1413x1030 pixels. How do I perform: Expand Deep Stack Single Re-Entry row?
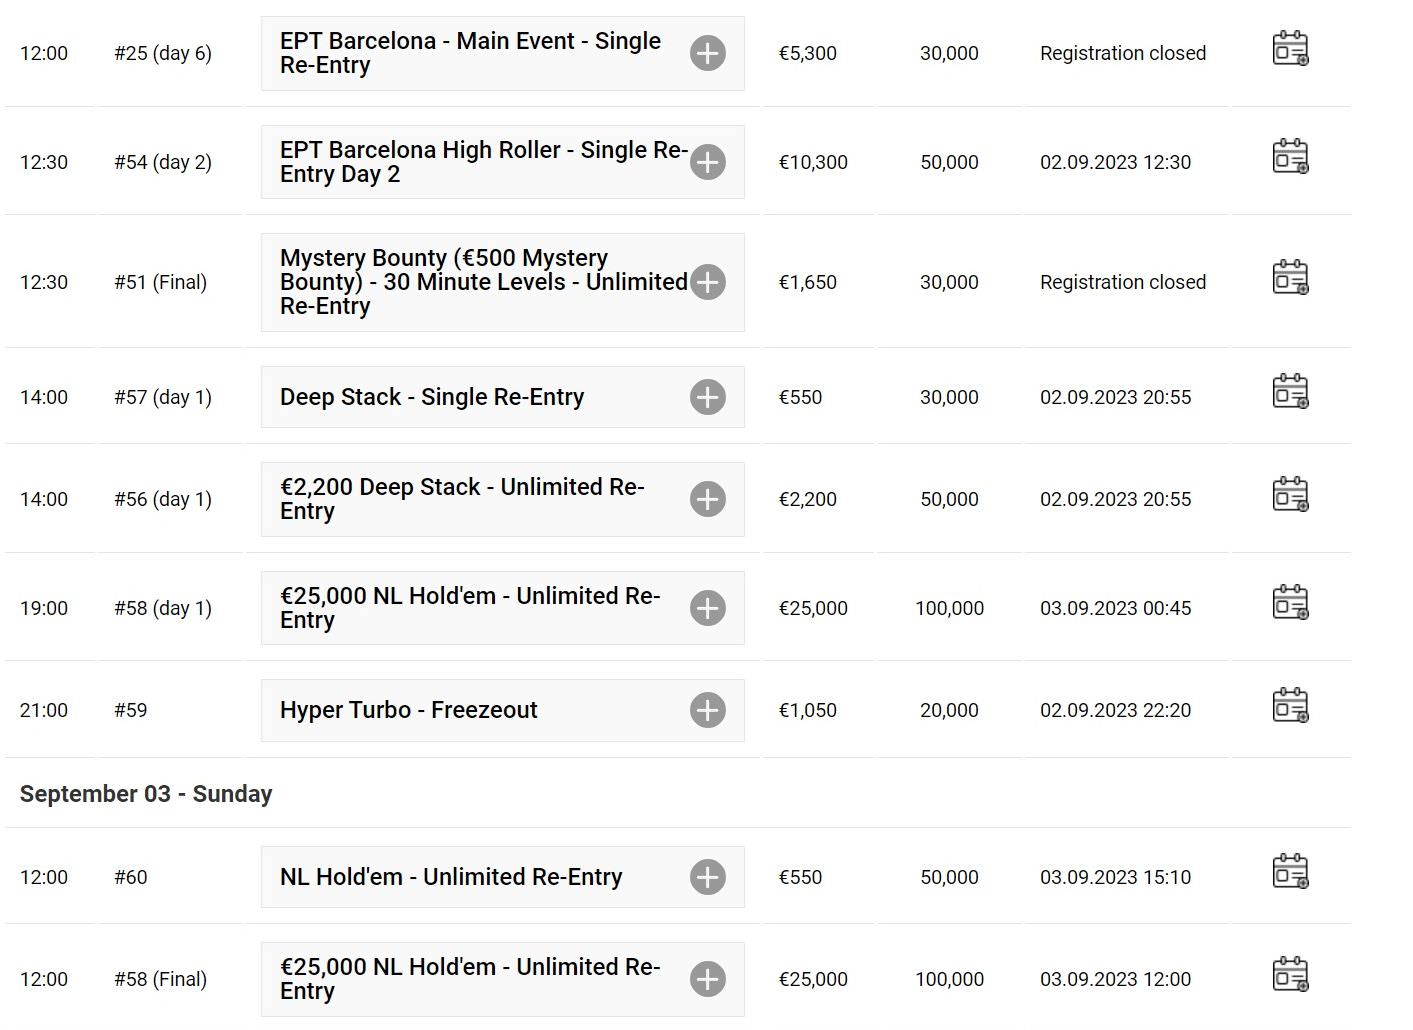(x=708, y=397)
